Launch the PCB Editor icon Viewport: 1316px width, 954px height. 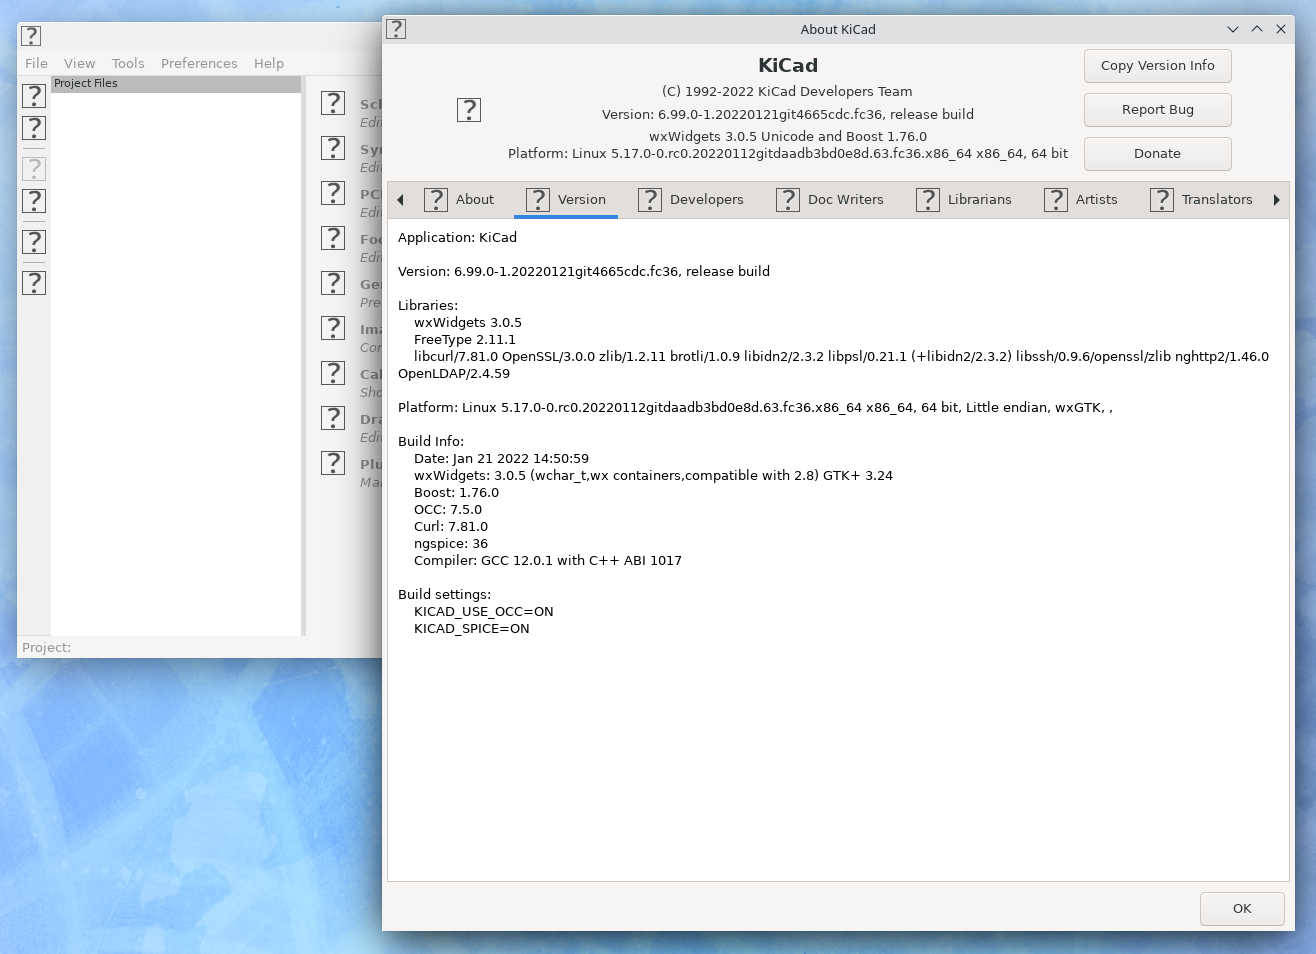(x=333, y=193)
